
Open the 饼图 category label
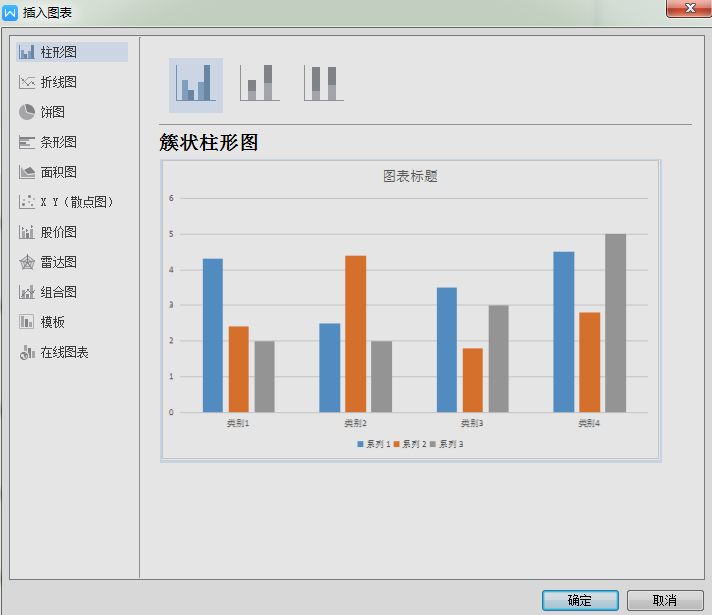pyautogui.click(x=53, y=112)
